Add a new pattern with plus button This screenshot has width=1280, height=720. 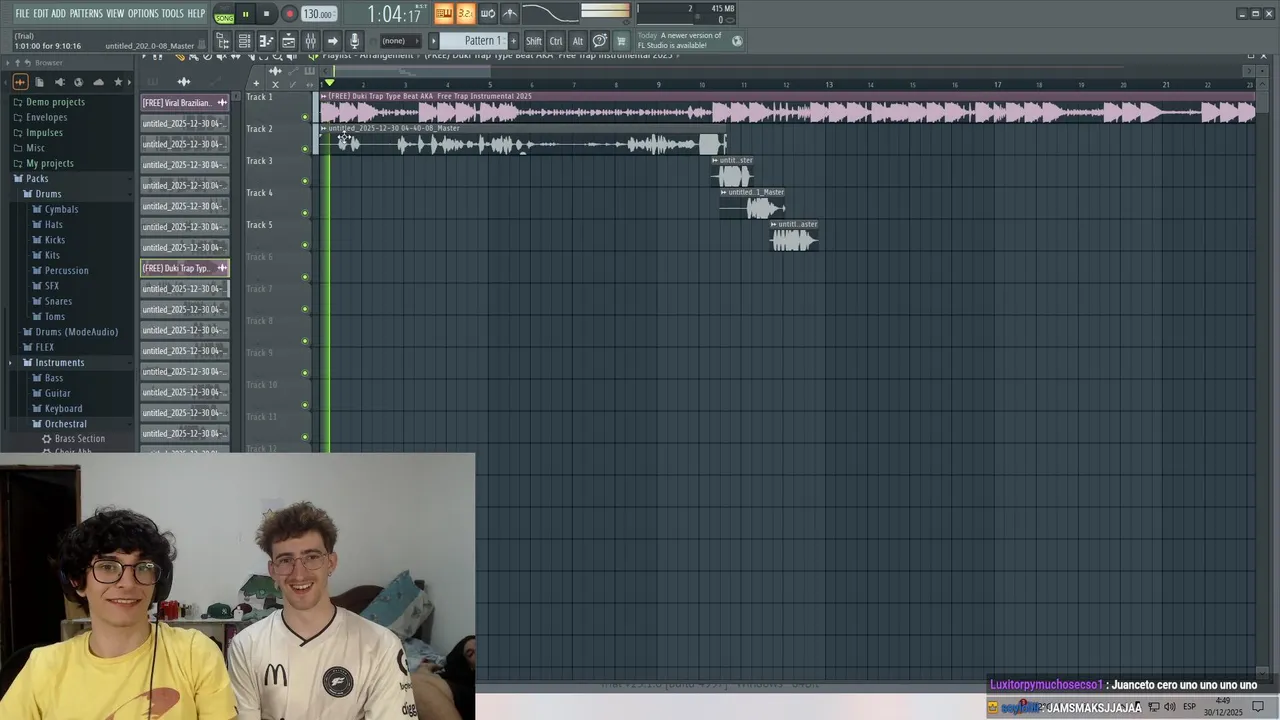(514, 41)
